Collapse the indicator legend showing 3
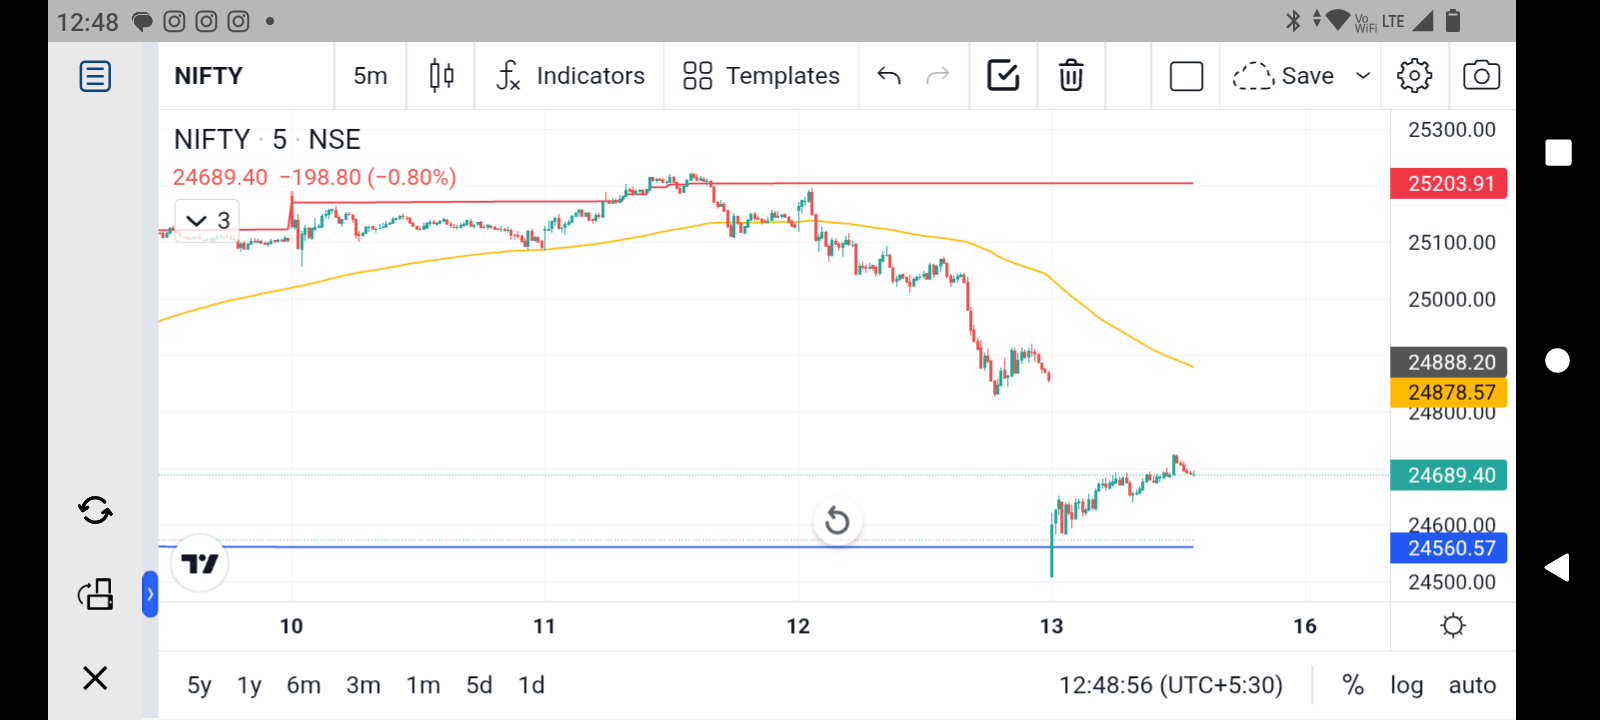Image resolution: width=1600 pixels, height=720 pixels. (x=207, y=220)
